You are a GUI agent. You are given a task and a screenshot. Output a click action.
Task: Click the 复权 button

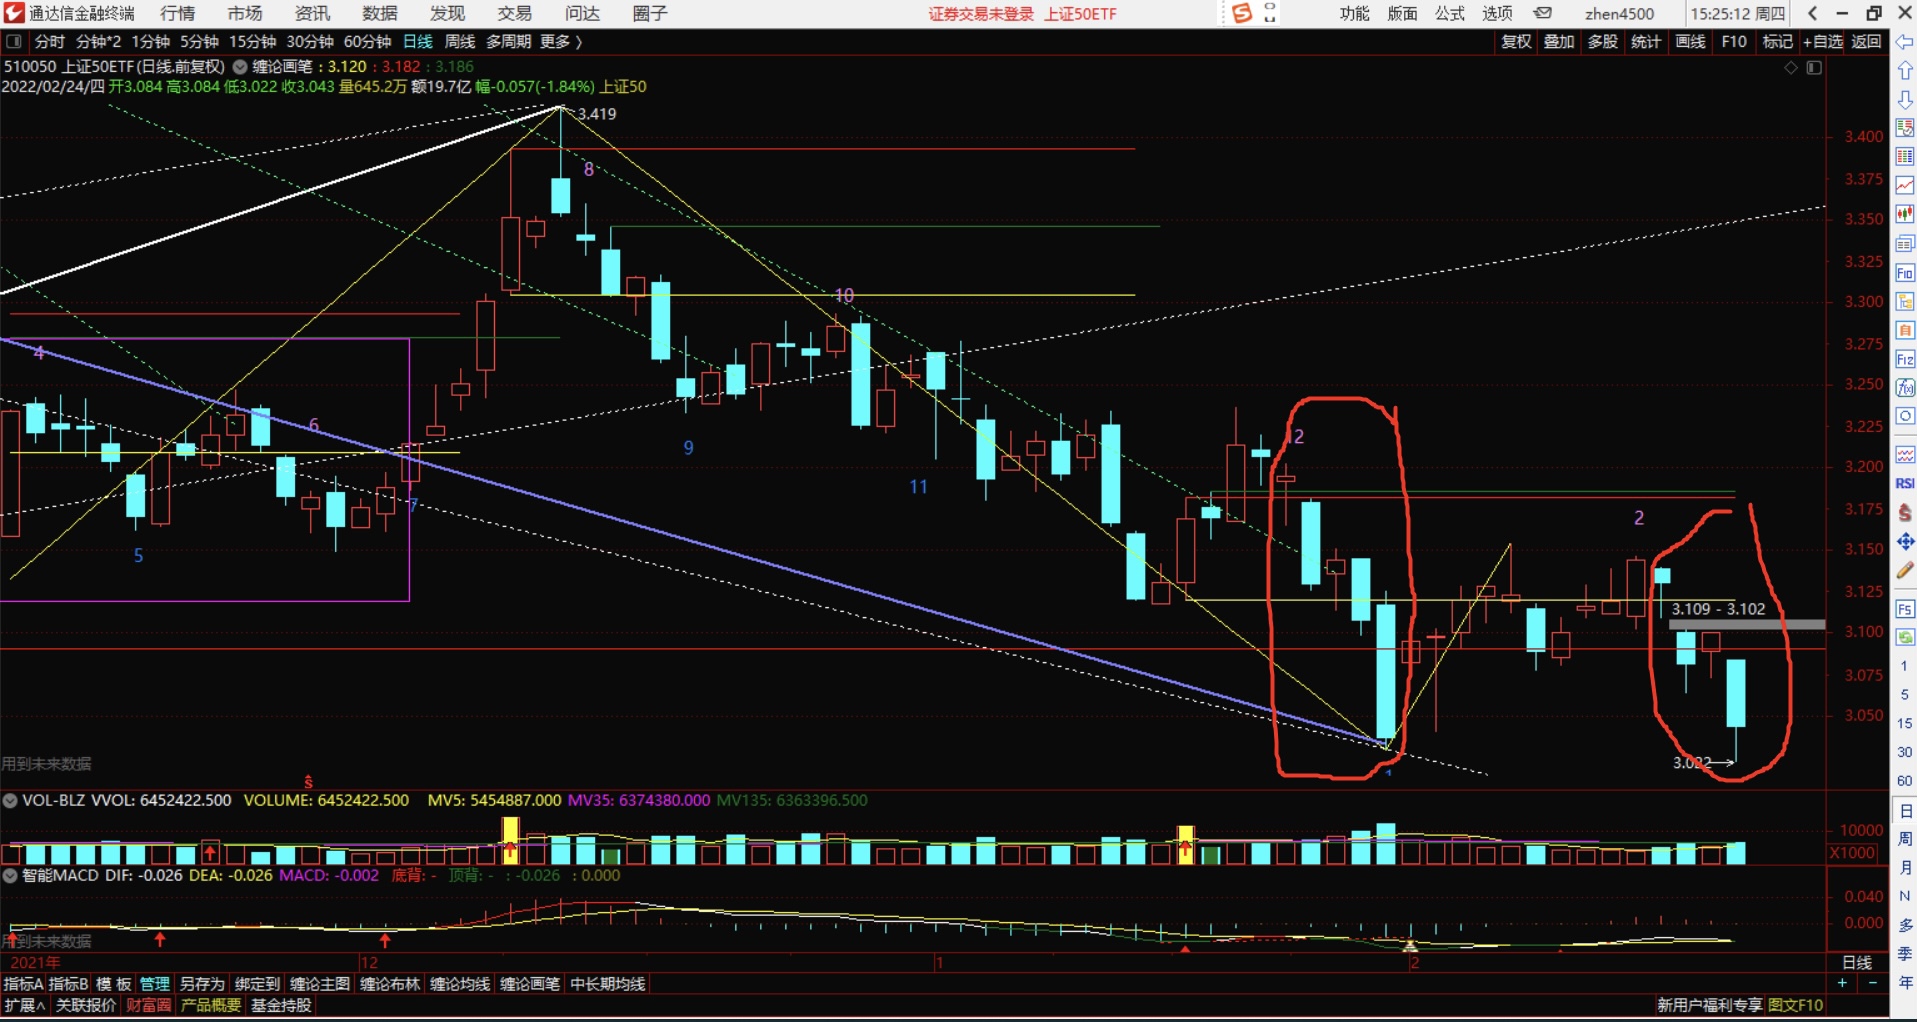tap(1517, 42)
